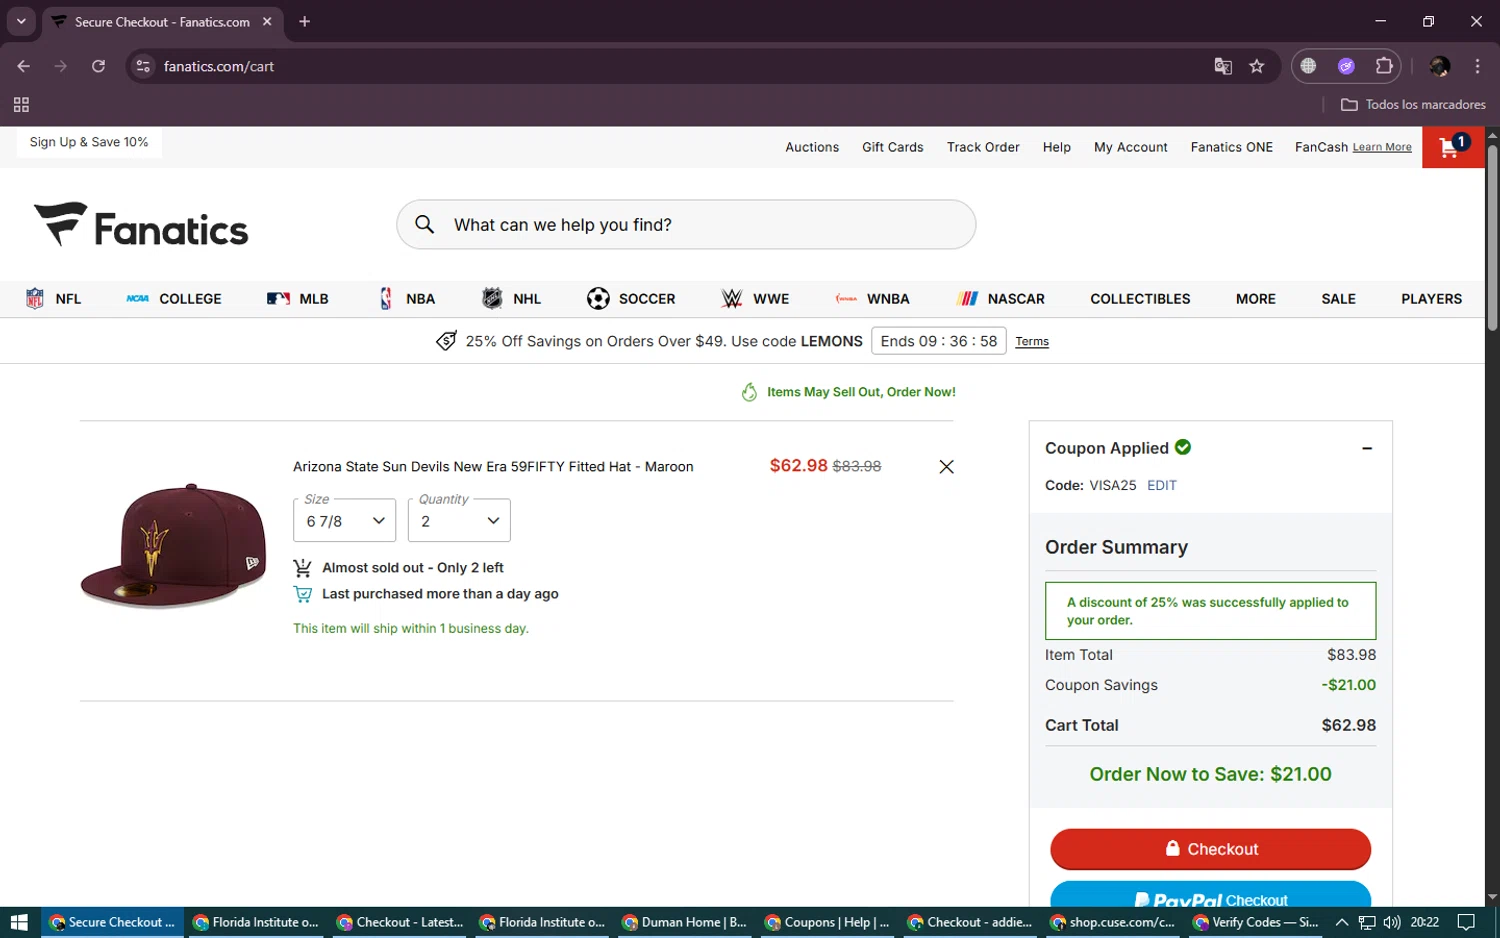Open the browser profile avatar
Viewport: 1500px width, 938px height.
1440,66
